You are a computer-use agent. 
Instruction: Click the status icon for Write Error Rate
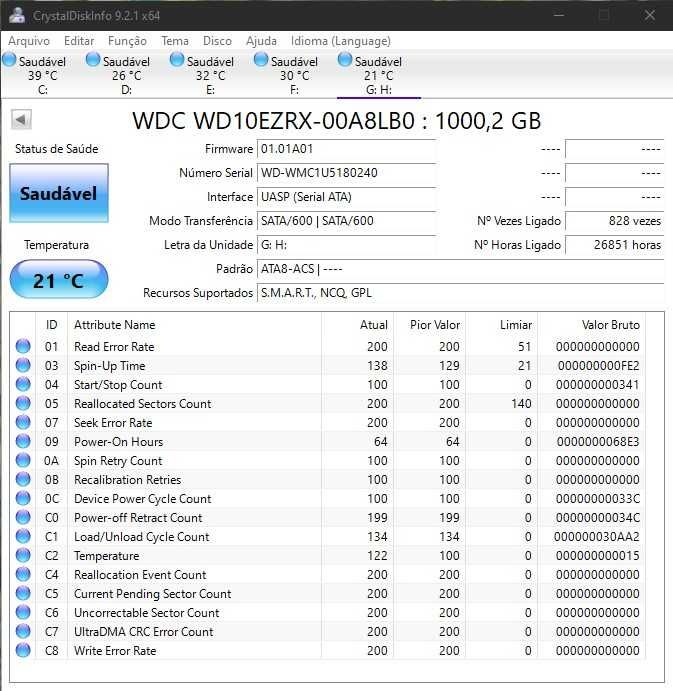[x=23, y=650]
